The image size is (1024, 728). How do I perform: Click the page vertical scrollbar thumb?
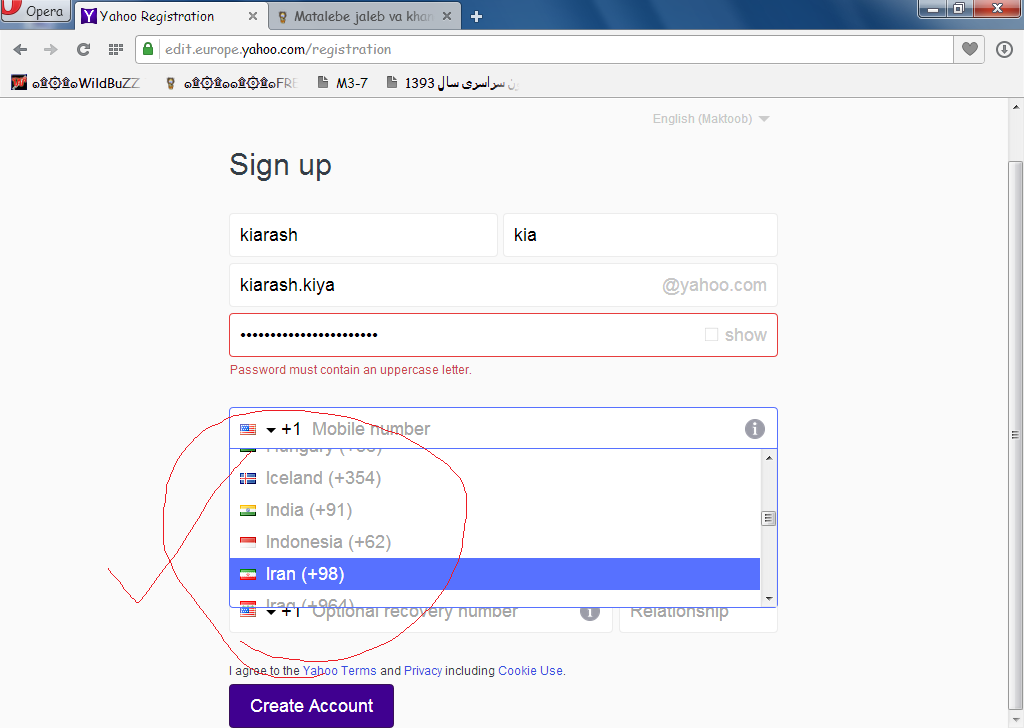click(x=1016, y=434)
